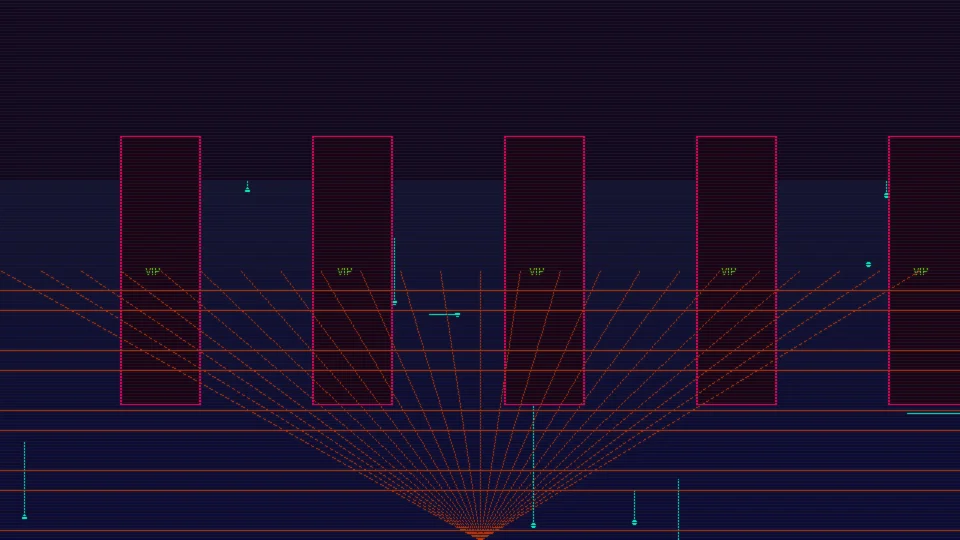Click the dotless cyan vertical line at the bottom
This screenshot has height=540, width=960.
click(x=678, y=508)
